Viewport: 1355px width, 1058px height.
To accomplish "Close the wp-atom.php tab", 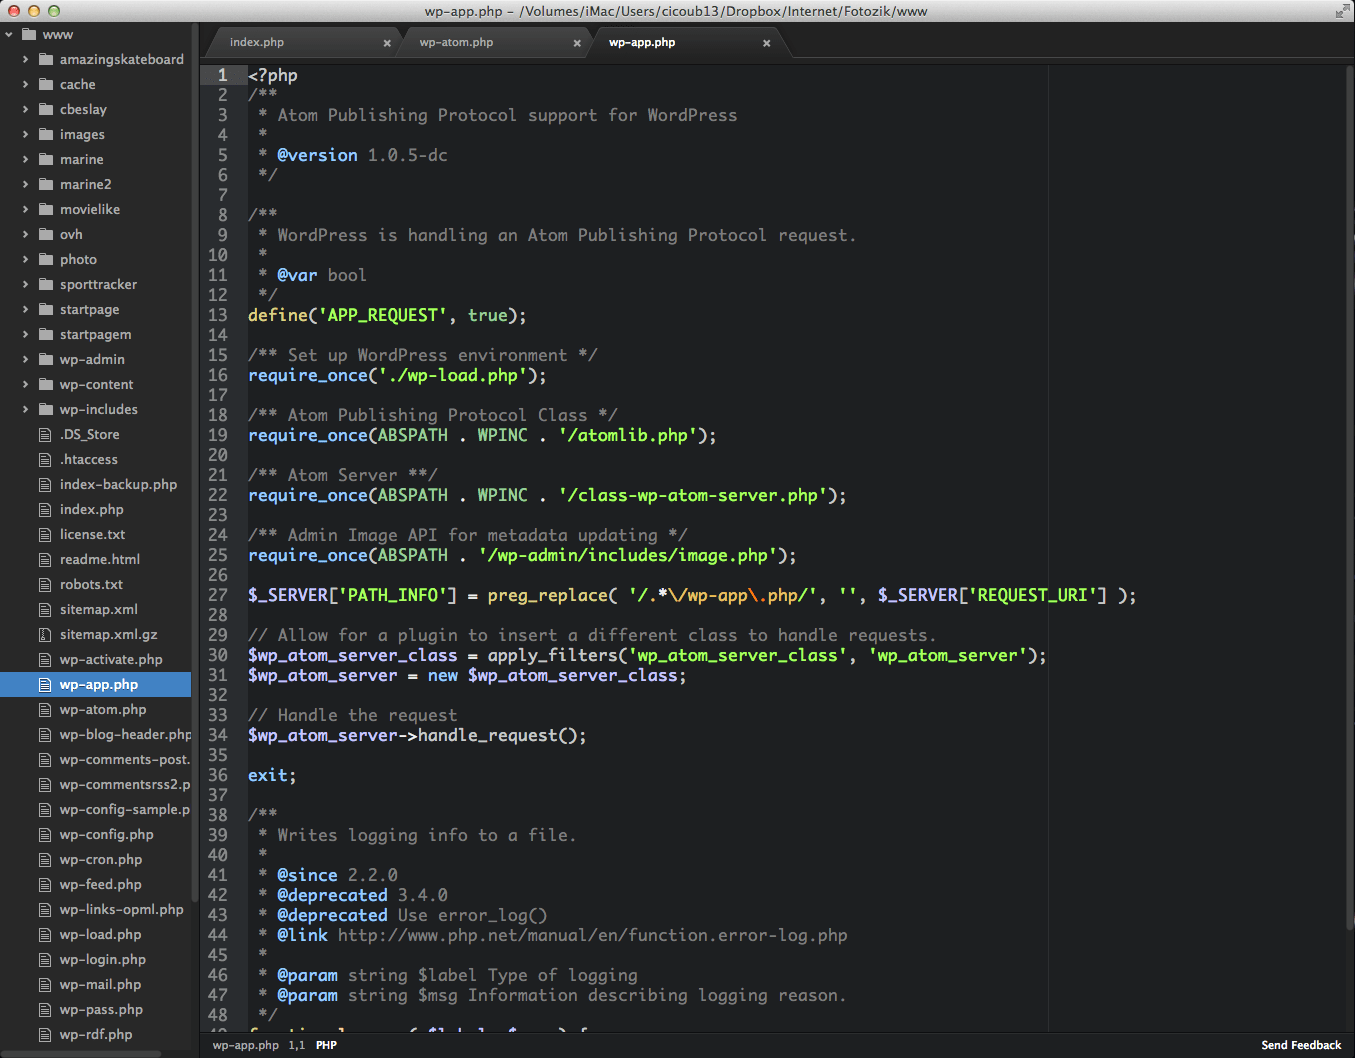I will (x=577, y=43).
